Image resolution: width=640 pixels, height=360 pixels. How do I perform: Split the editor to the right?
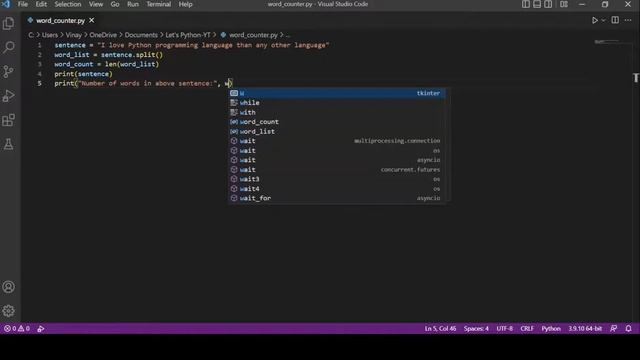615,20
